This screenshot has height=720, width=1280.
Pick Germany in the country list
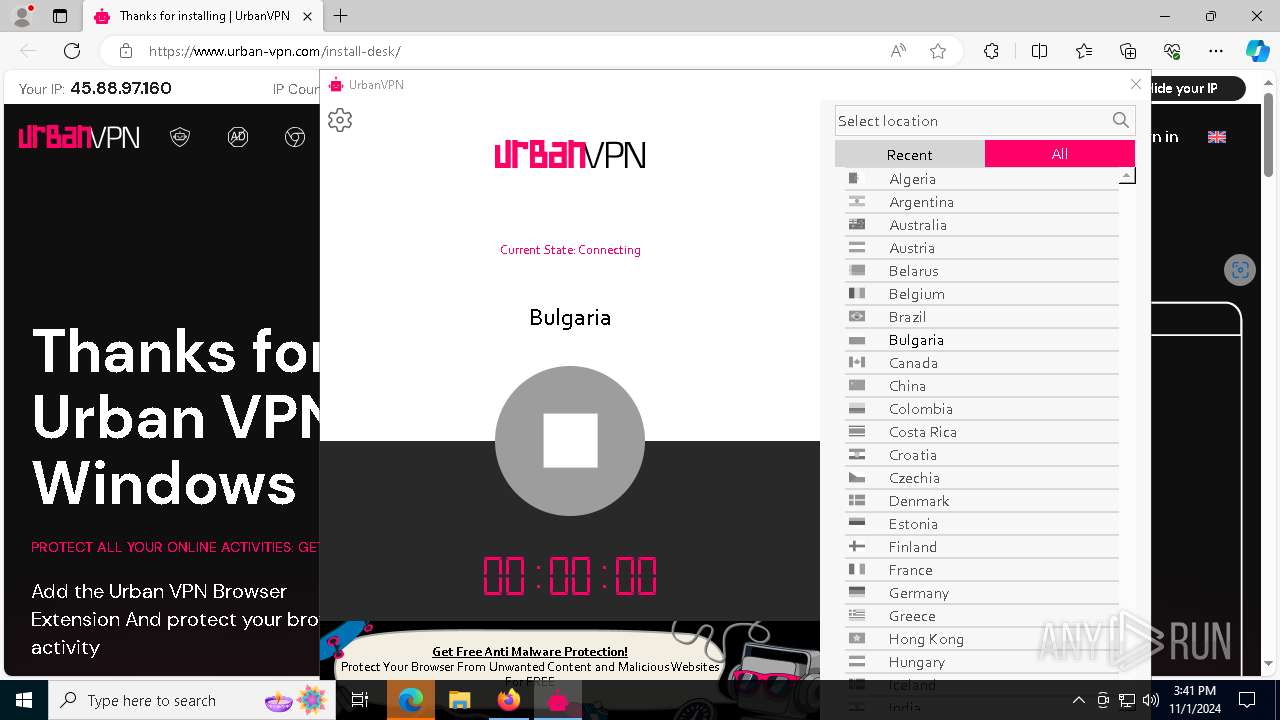click(x=982, y=593)
